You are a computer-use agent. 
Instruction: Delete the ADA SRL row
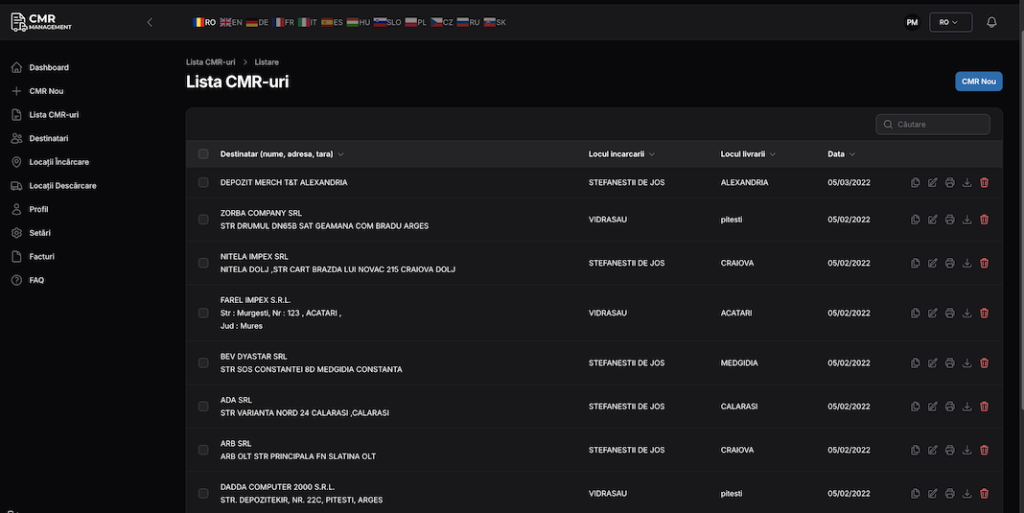(984, 406)
